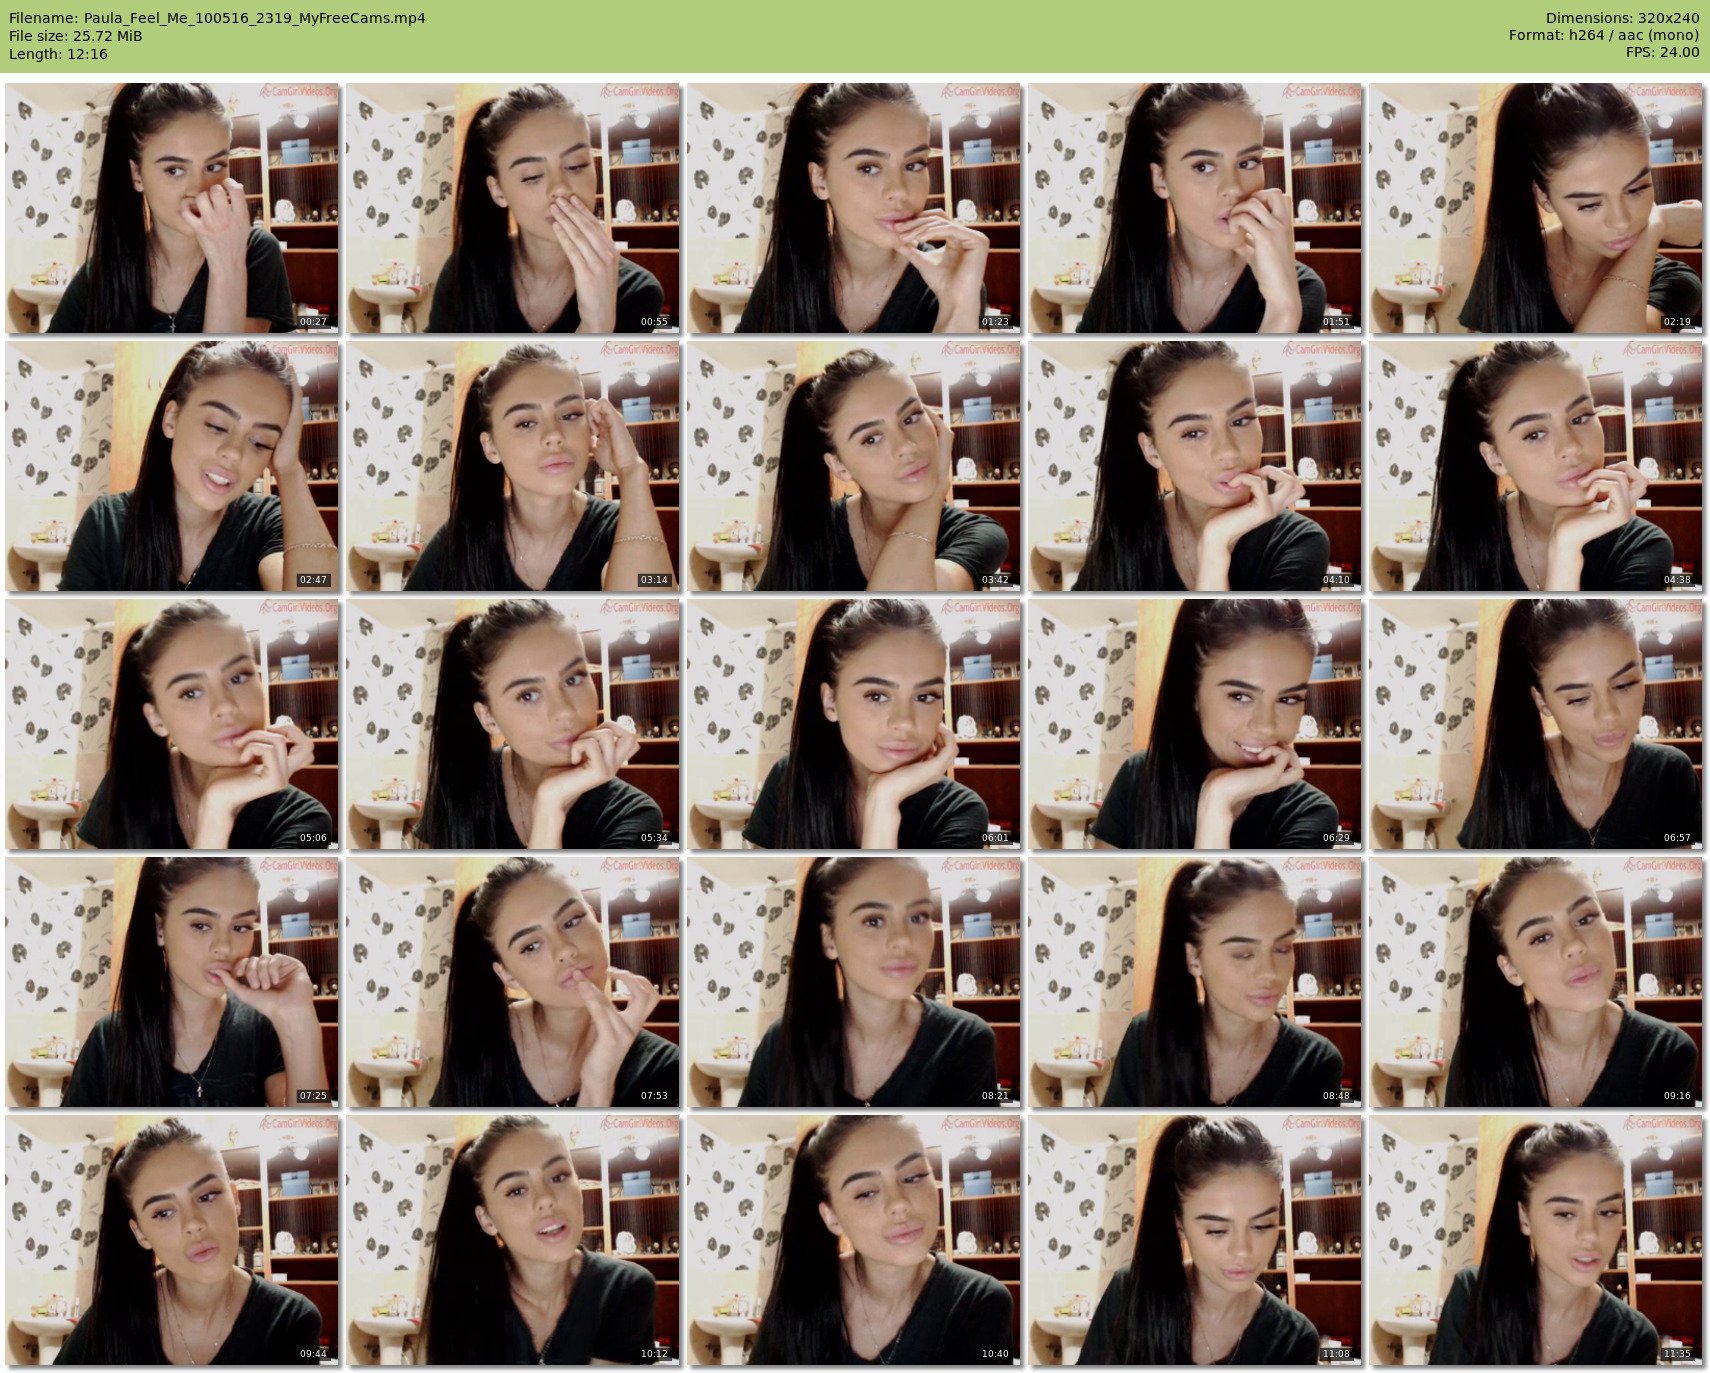Click the Filename line in the header
This screenshot has width=1710, height=1373.
coord(217,18)
